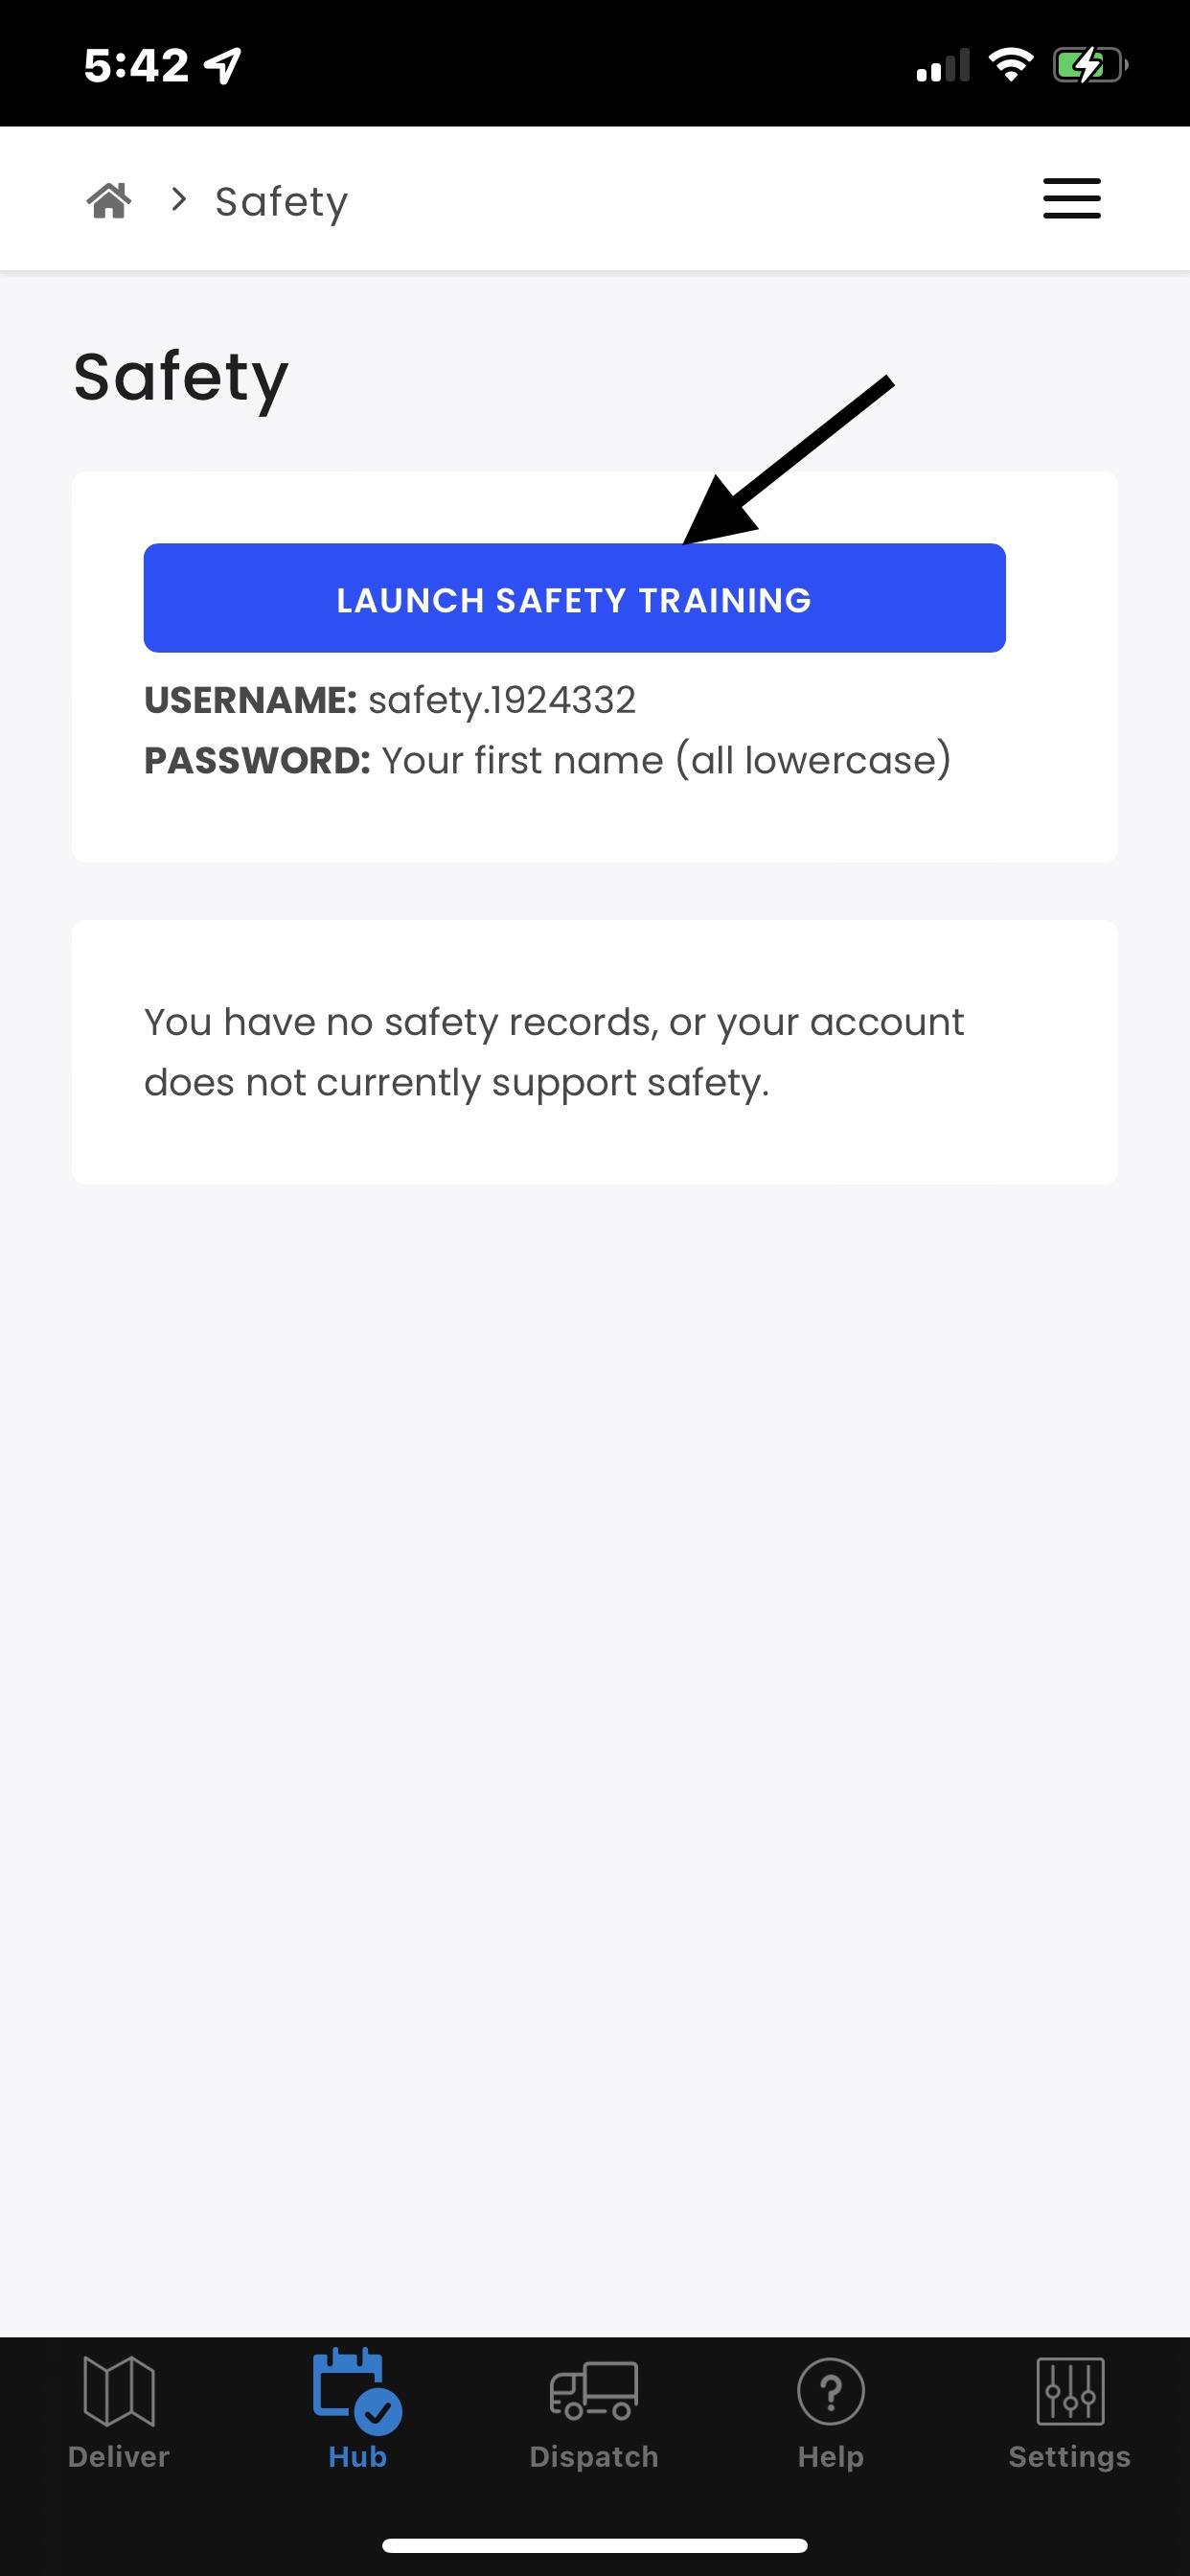The image size is (1190, 2576).
Task: Tap the Hub calendar icon
Action: coord(356,2389)
